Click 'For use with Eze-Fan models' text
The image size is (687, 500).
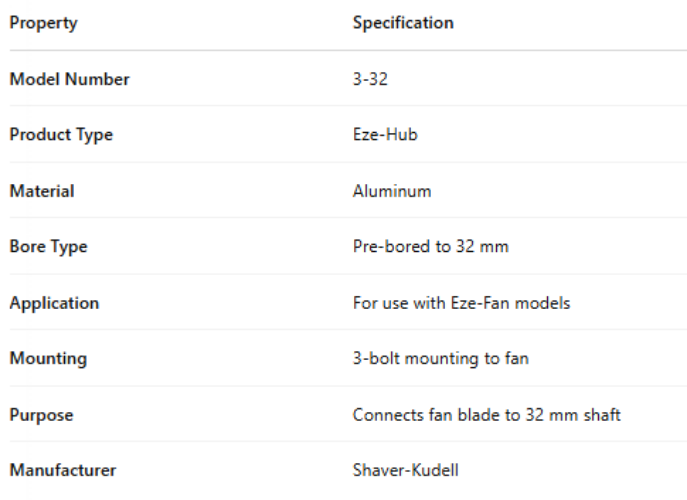pyautogui.click(x=461, y=302)
